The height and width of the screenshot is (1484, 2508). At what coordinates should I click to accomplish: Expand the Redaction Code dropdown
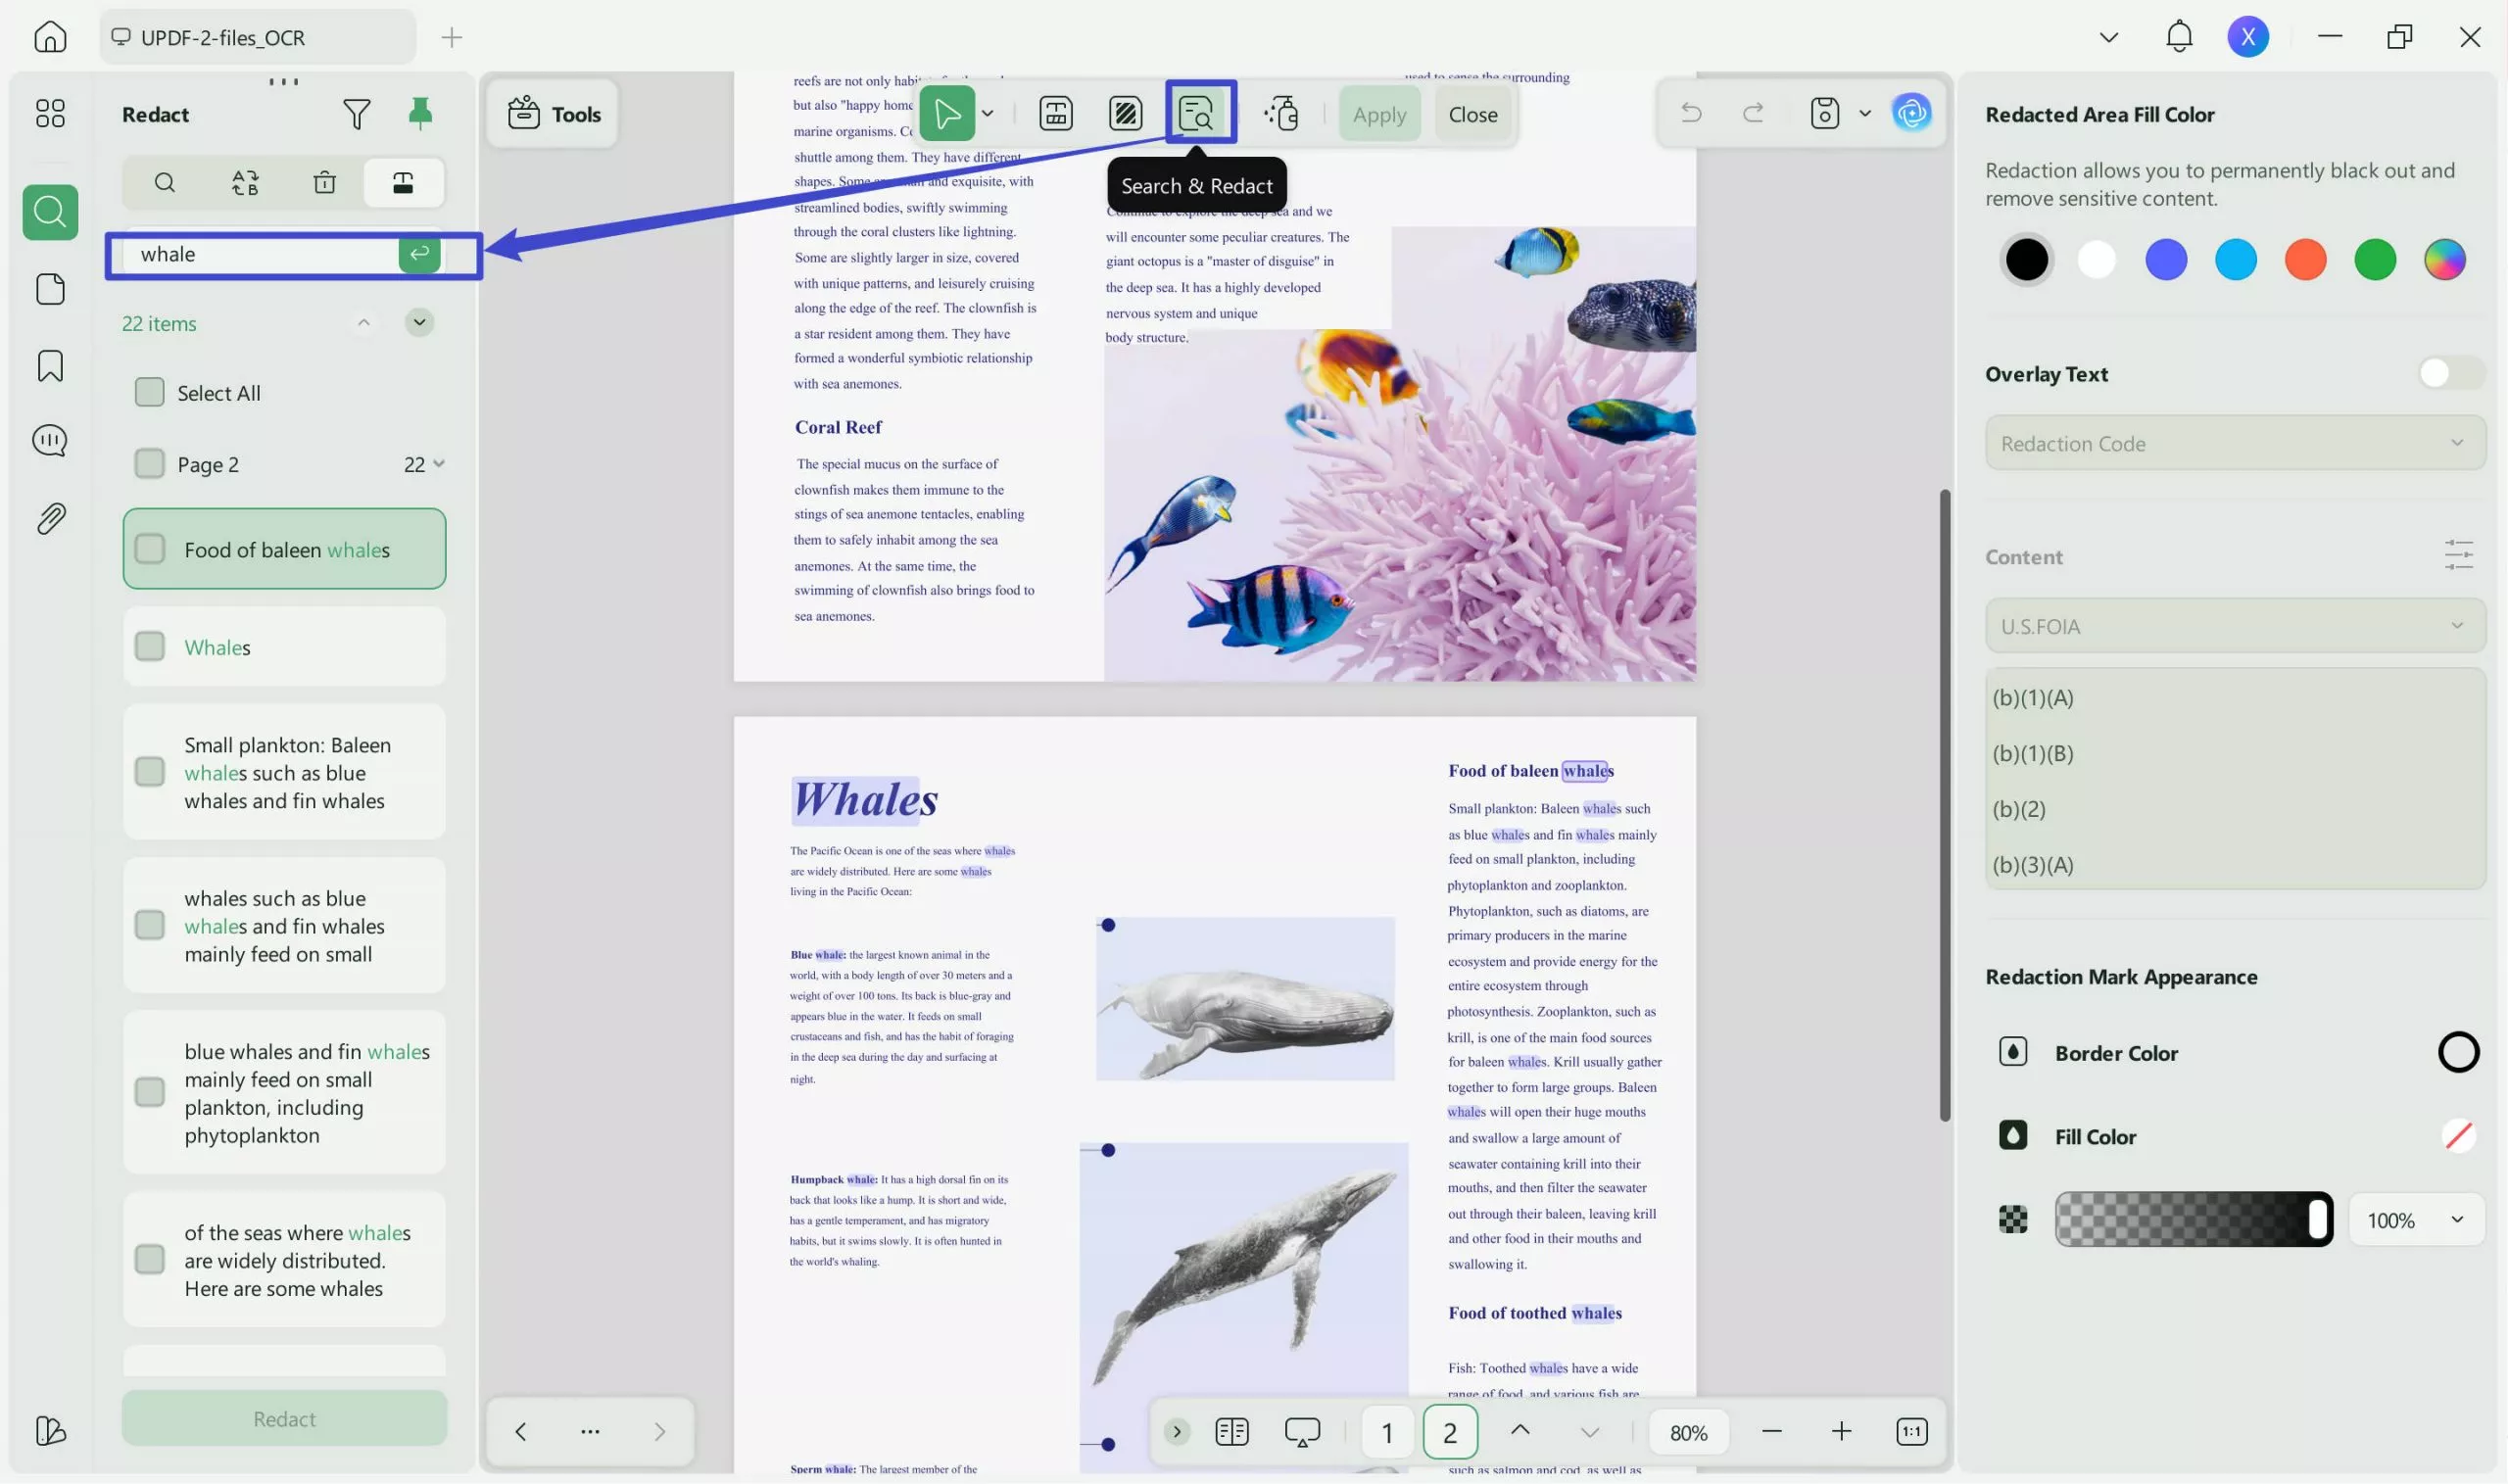point(2234,443)
